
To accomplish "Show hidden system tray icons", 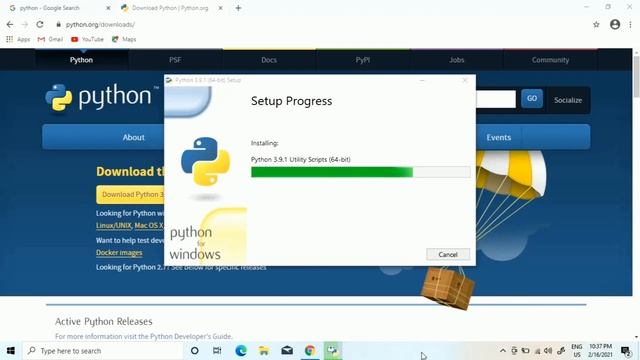I will [x=503, y=351].
